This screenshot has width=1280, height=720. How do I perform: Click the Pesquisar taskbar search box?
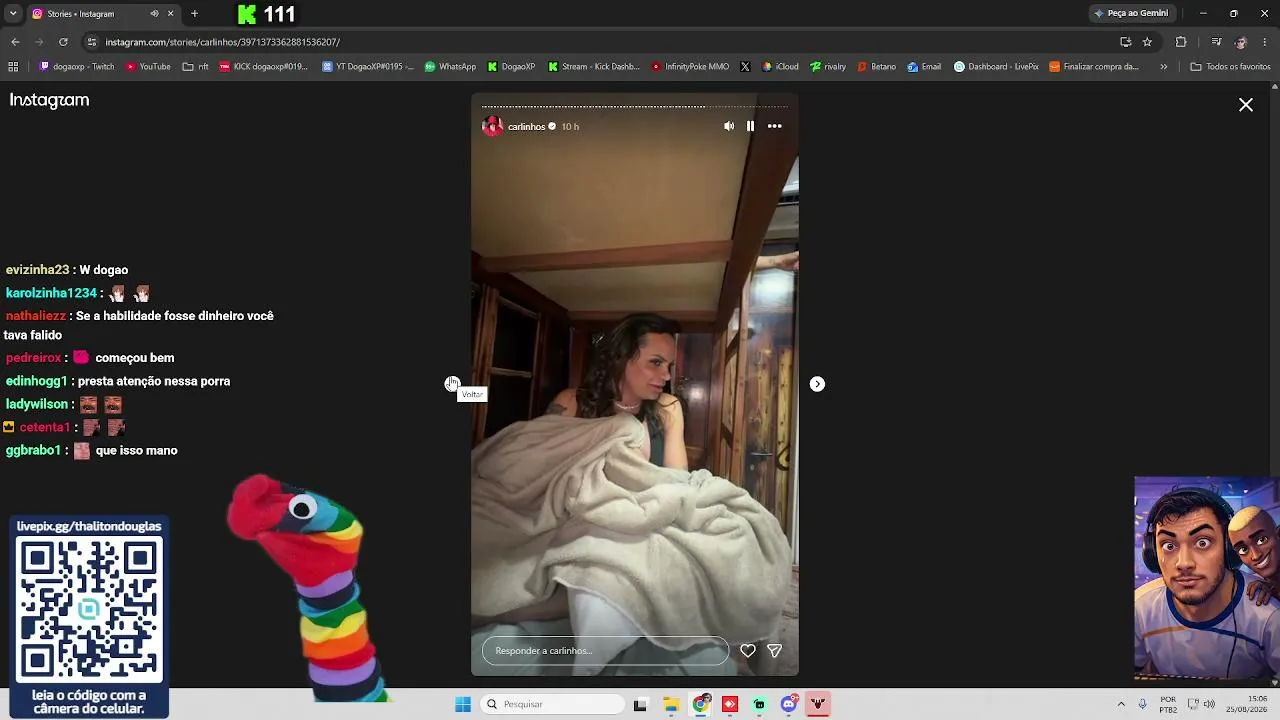(553, 704)
